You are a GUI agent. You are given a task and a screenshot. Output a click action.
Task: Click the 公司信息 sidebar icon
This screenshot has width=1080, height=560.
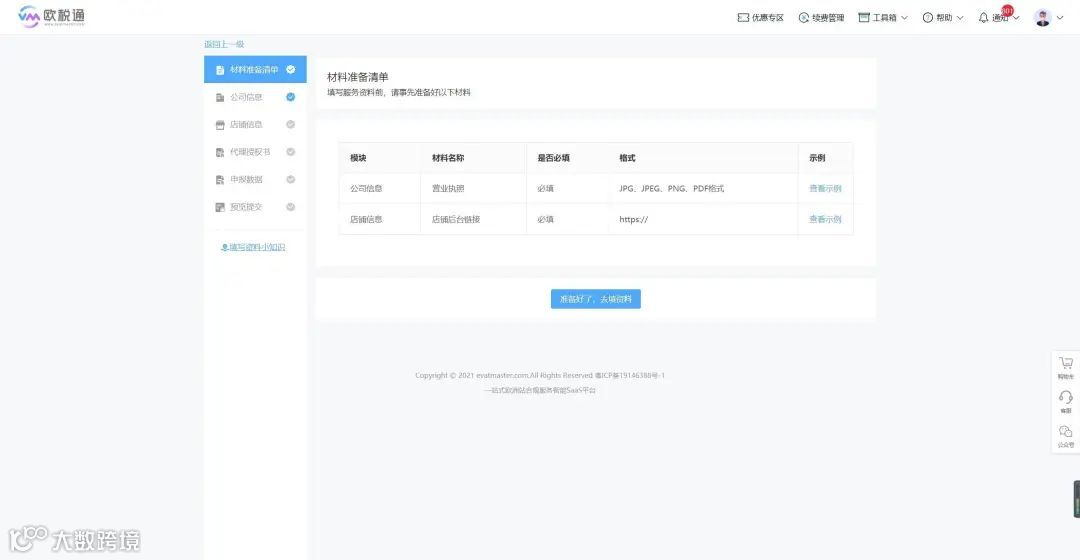(x=220, y=97)
